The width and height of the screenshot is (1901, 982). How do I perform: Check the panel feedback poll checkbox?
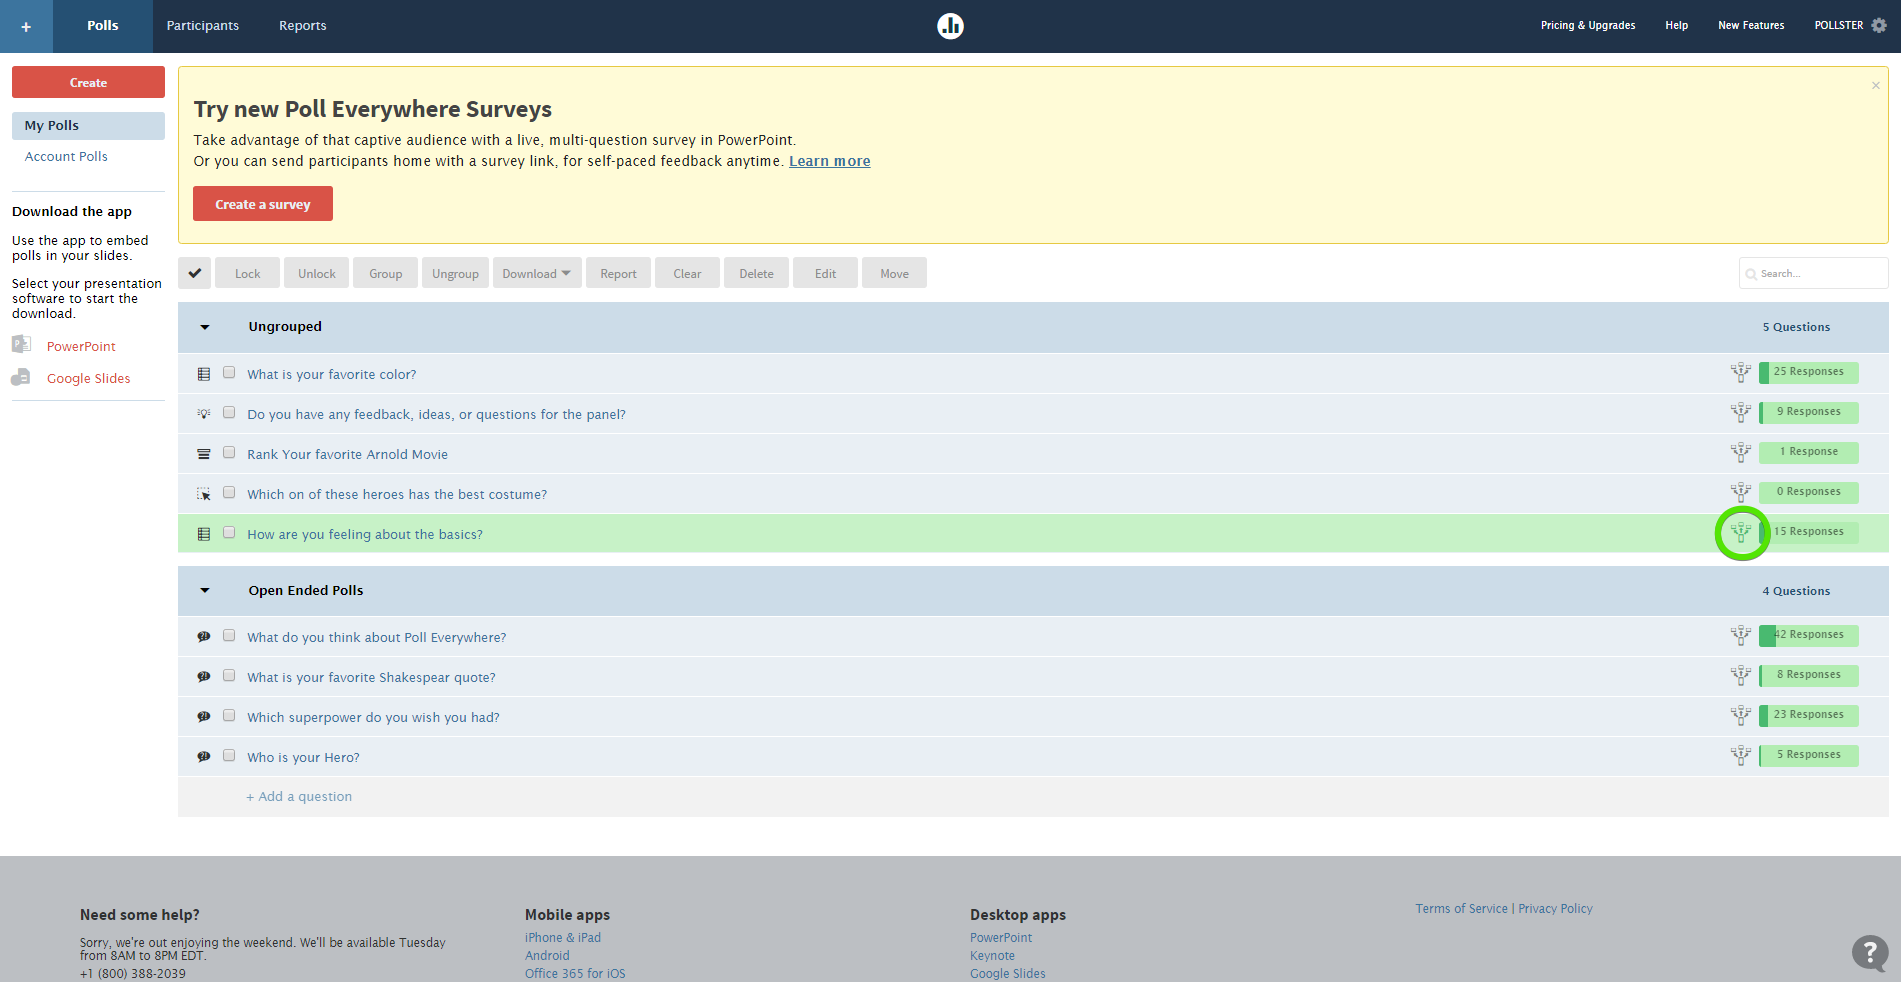229,412
